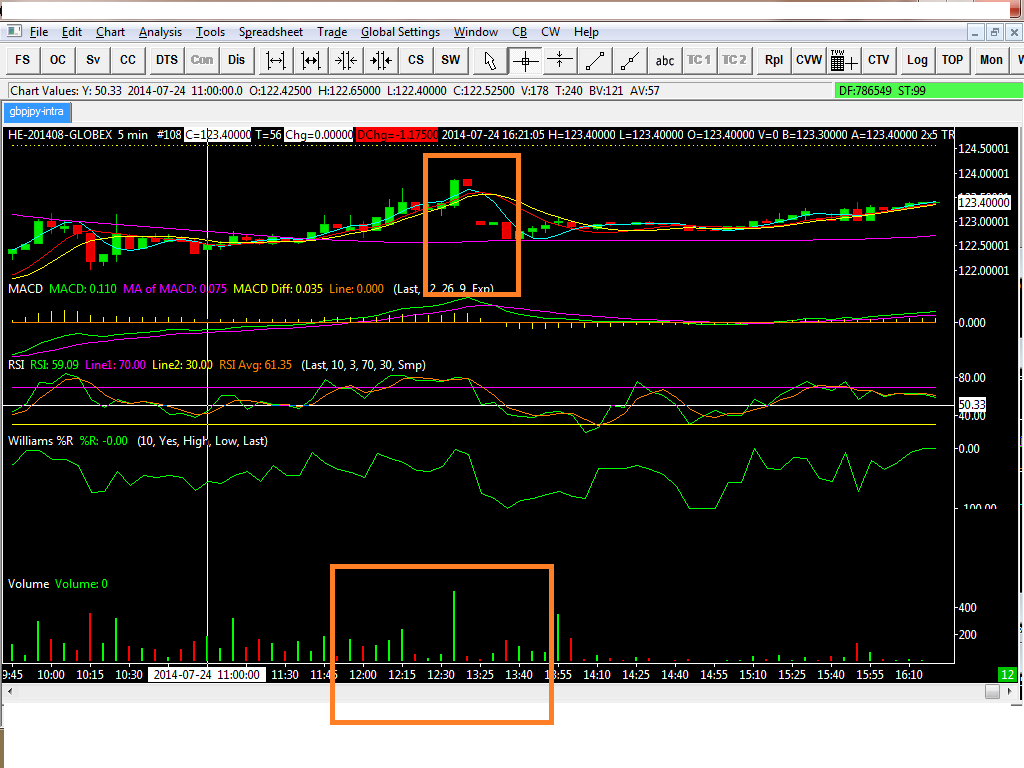Click the Volume study label
This screenshot has height=768, width=1024.
point(28,584)
